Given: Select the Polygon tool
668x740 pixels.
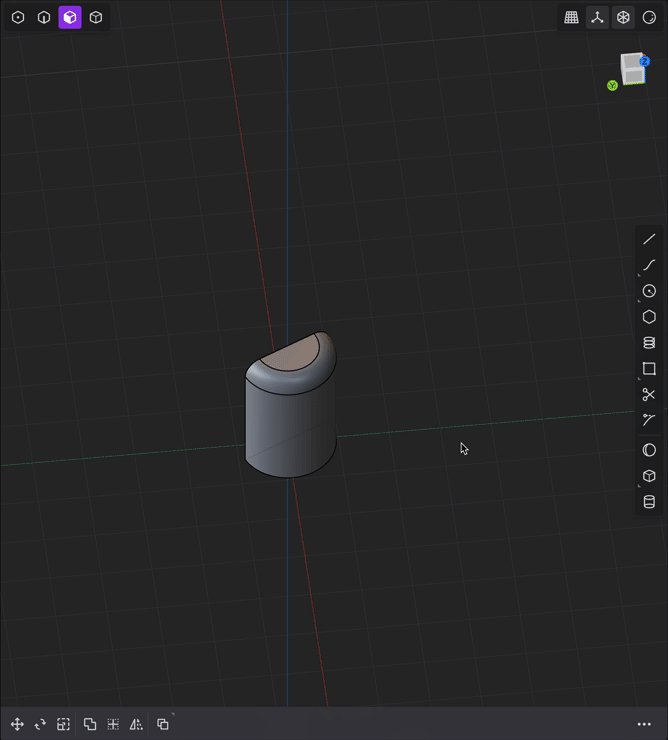Looking at the screenshot, I should 649,317.
